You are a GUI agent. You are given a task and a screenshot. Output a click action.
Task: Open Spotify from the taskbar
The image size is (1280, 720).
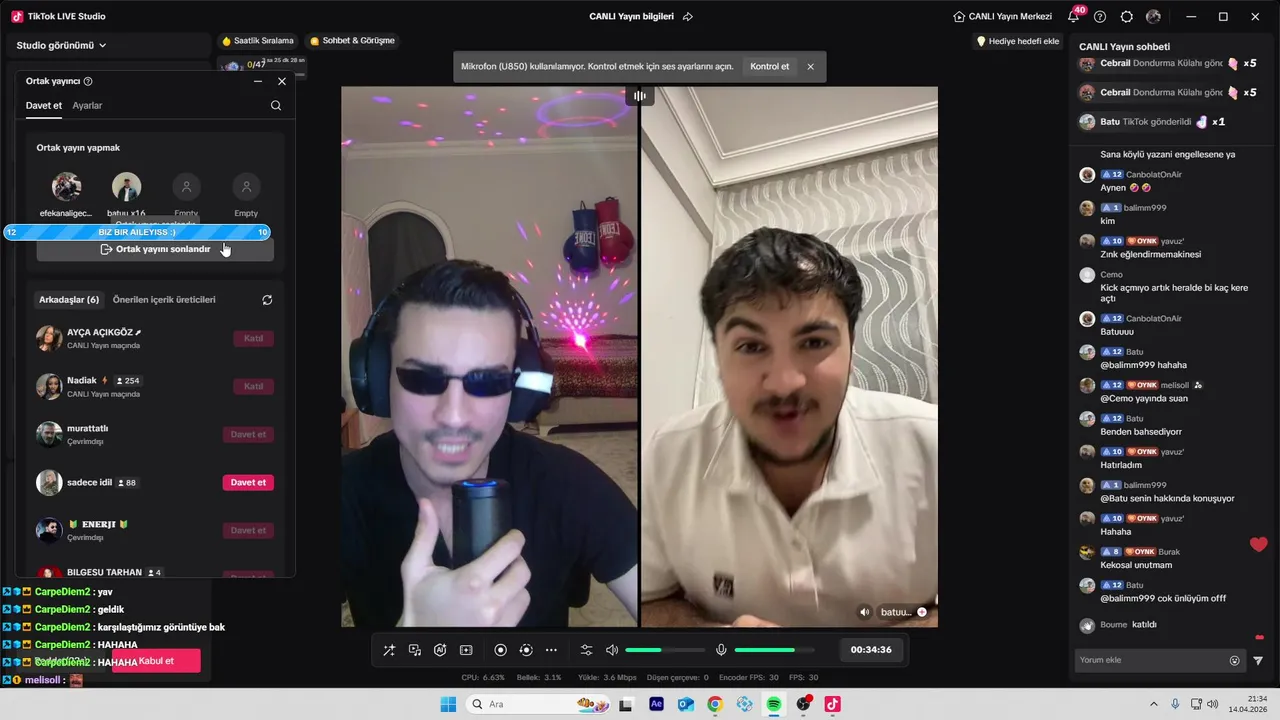point(774,704)
